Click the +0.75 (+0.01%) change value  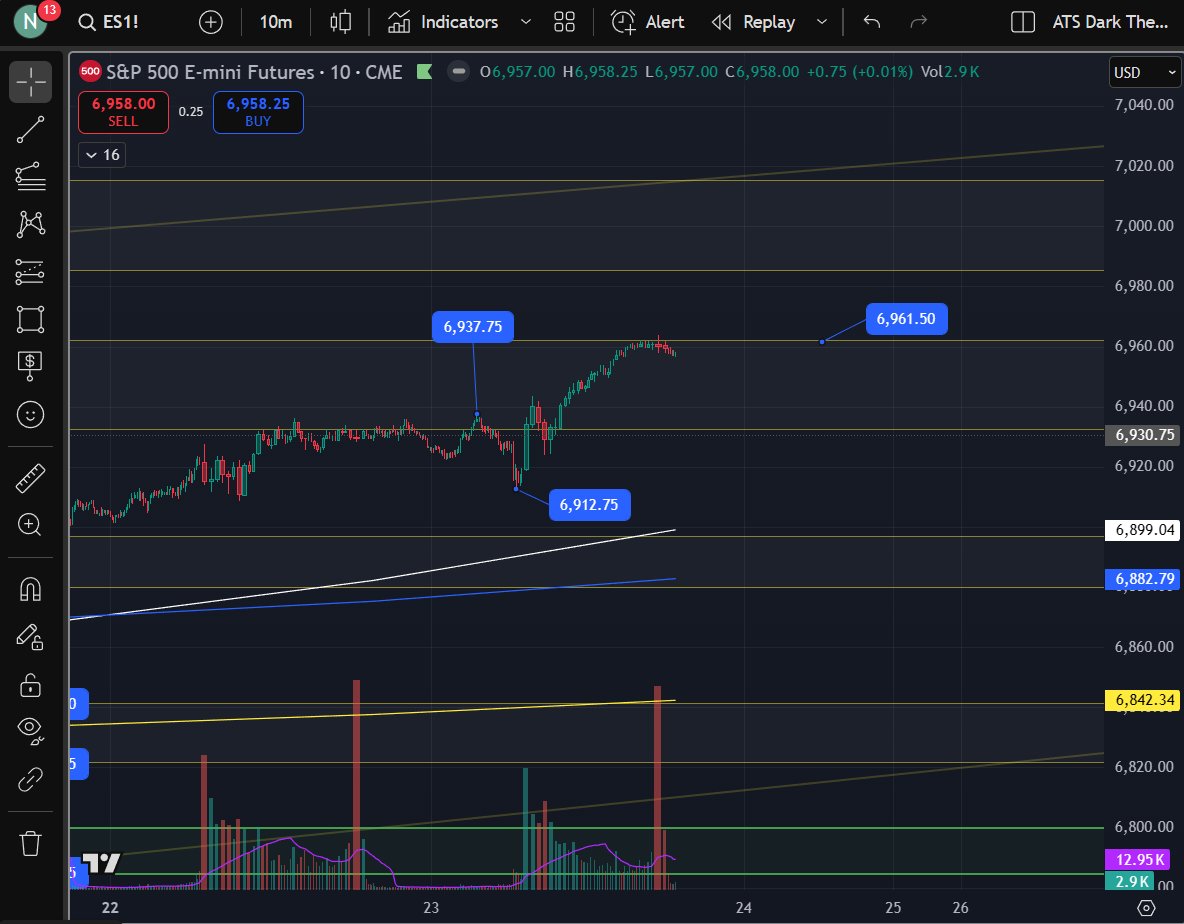[x=859, y=72]
